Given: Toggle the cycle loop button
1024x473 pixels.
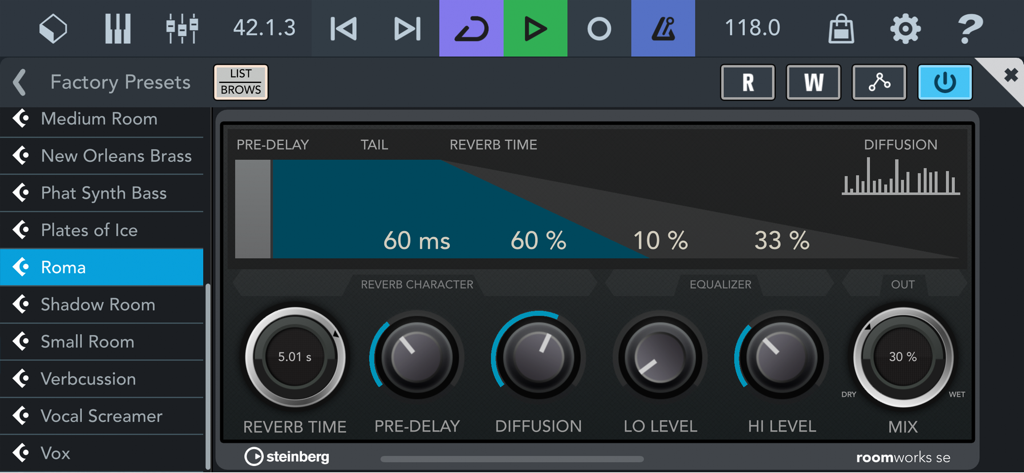Looking at the screenshot, I should pos(471,28).
